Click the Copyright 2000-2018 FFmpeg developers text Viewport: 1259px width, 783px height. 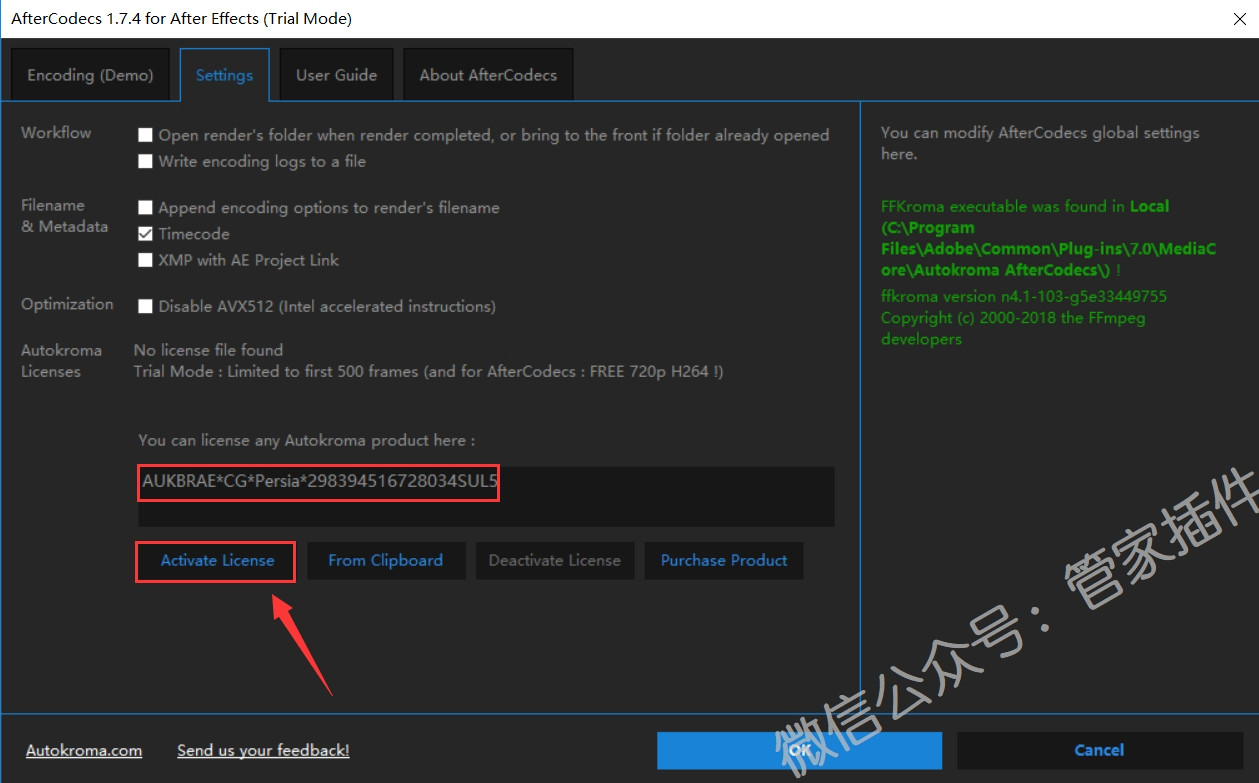pyautogui.click(x=1013, y=328)
